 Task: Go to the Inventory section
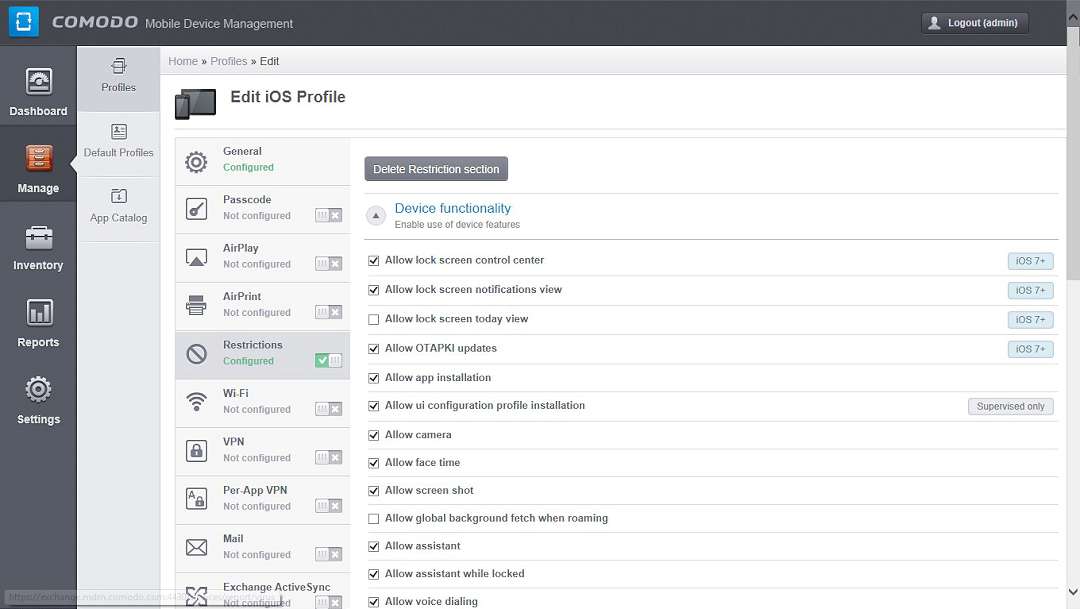[38, 248]
